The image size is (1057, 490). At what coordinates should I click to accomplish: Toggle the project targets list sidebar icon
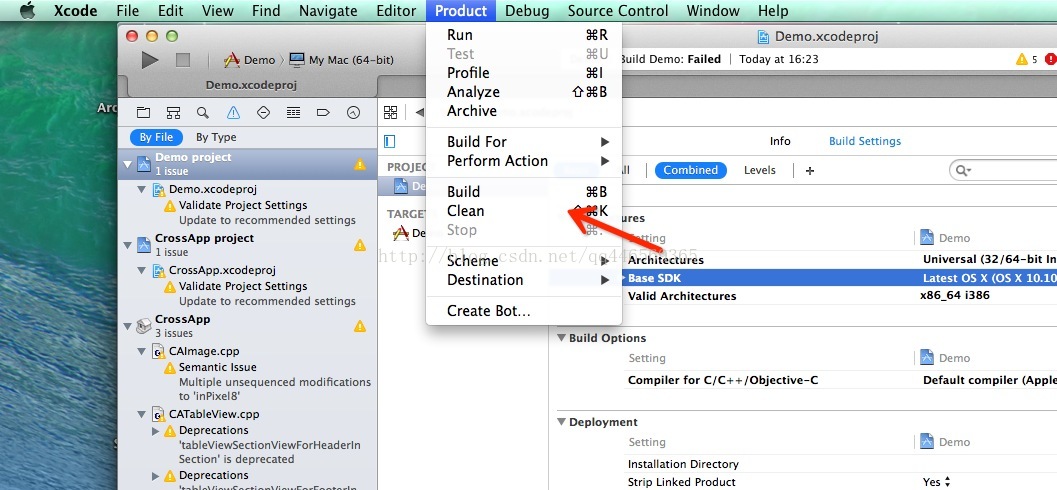(x=390, y=142)
